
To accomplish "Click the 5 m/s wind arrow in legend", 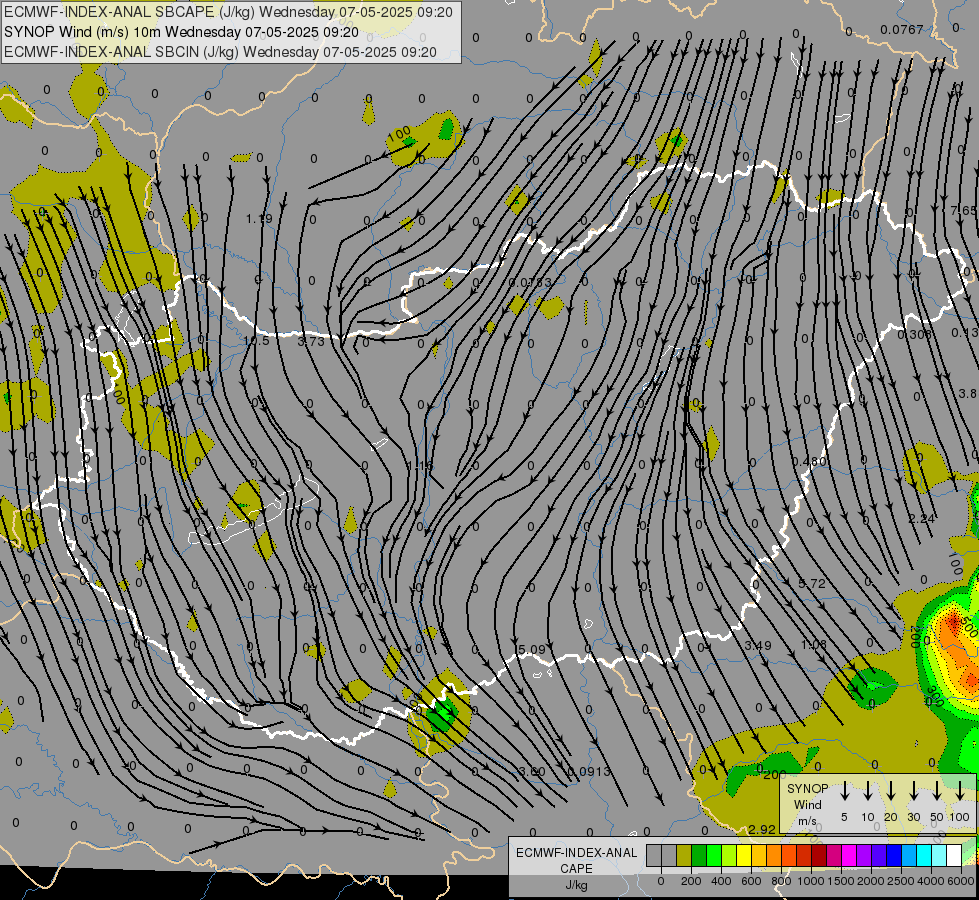I will click(x=845, y=791).
